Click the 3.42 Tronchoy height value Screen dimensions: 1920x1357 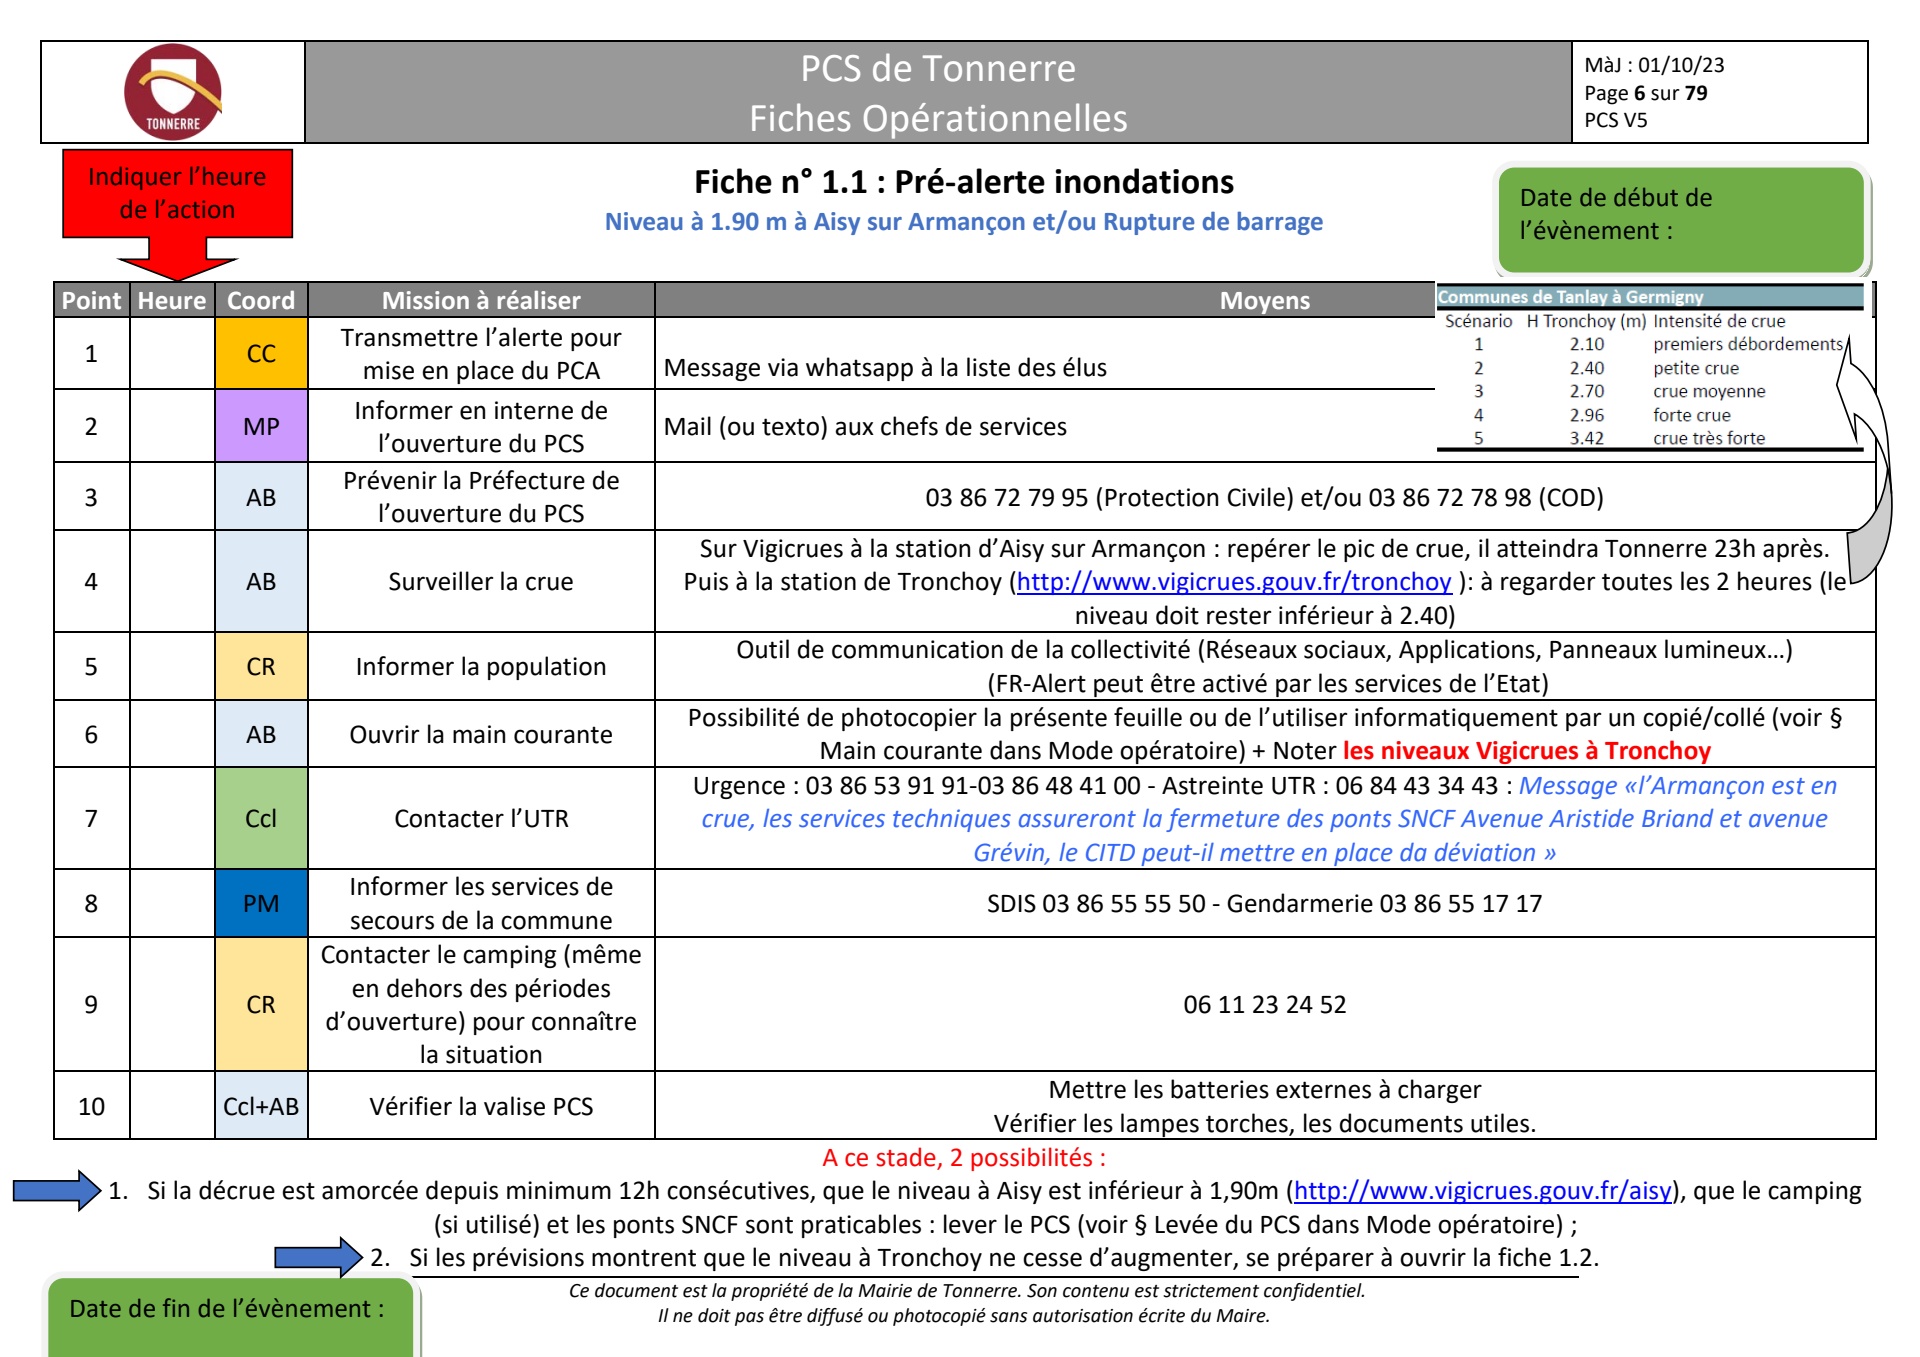tap(1587, 438)
